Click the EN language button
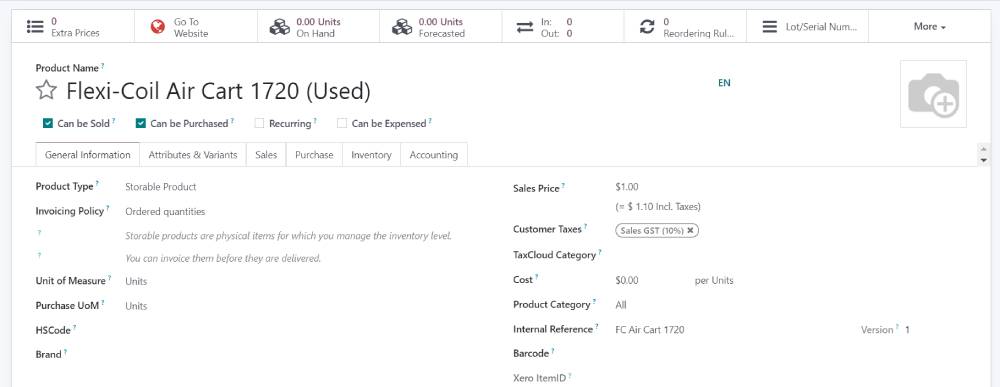This screenshot has width=1000, height=387. click(x=724, y=83)
